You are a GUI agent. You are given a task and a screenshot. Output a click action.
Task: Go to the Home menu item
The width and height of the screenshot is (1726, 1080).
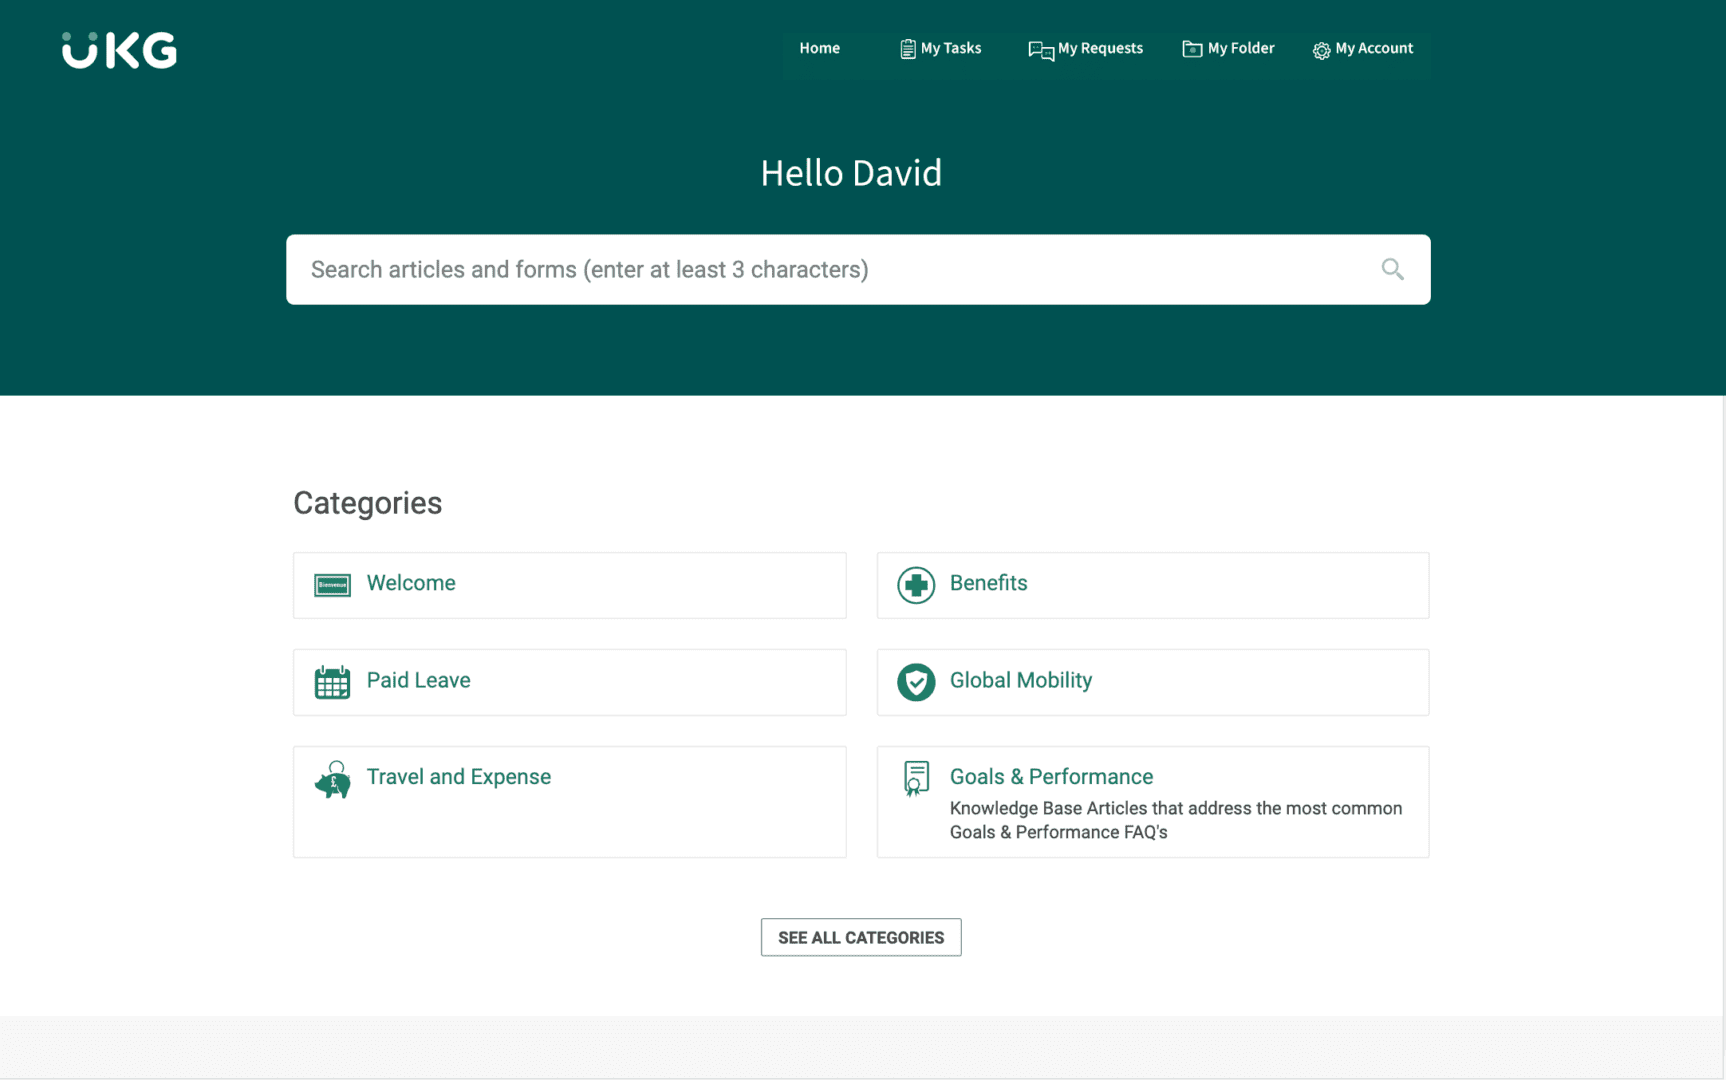819,48
